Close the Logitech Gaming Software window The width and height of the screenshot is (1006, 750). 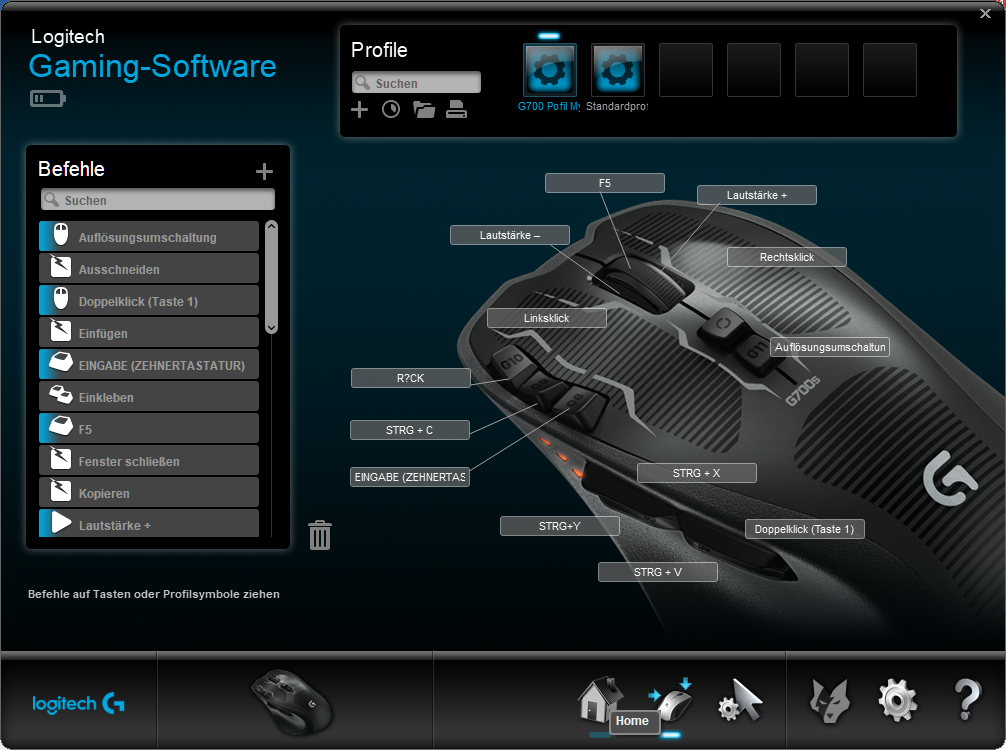(x=985, y=13)
